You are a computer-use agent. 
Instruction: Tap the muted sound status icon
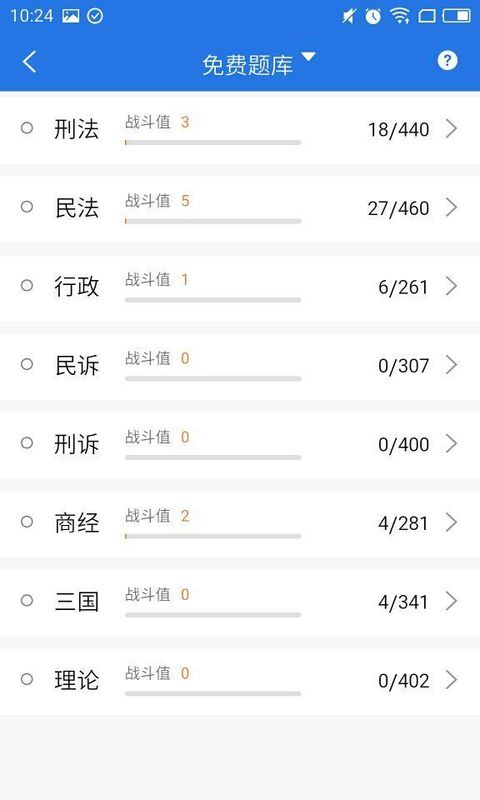click(348, 16)
